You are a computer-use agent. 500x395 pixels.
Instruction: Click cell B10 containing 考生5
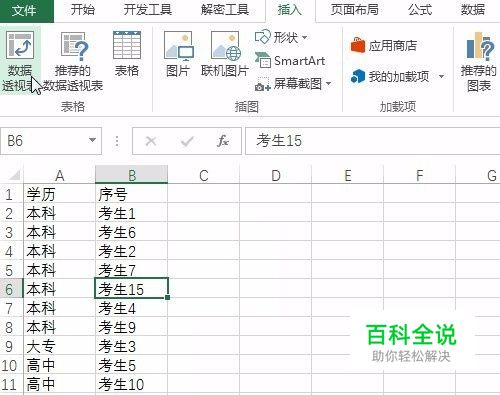pos(132,365)
